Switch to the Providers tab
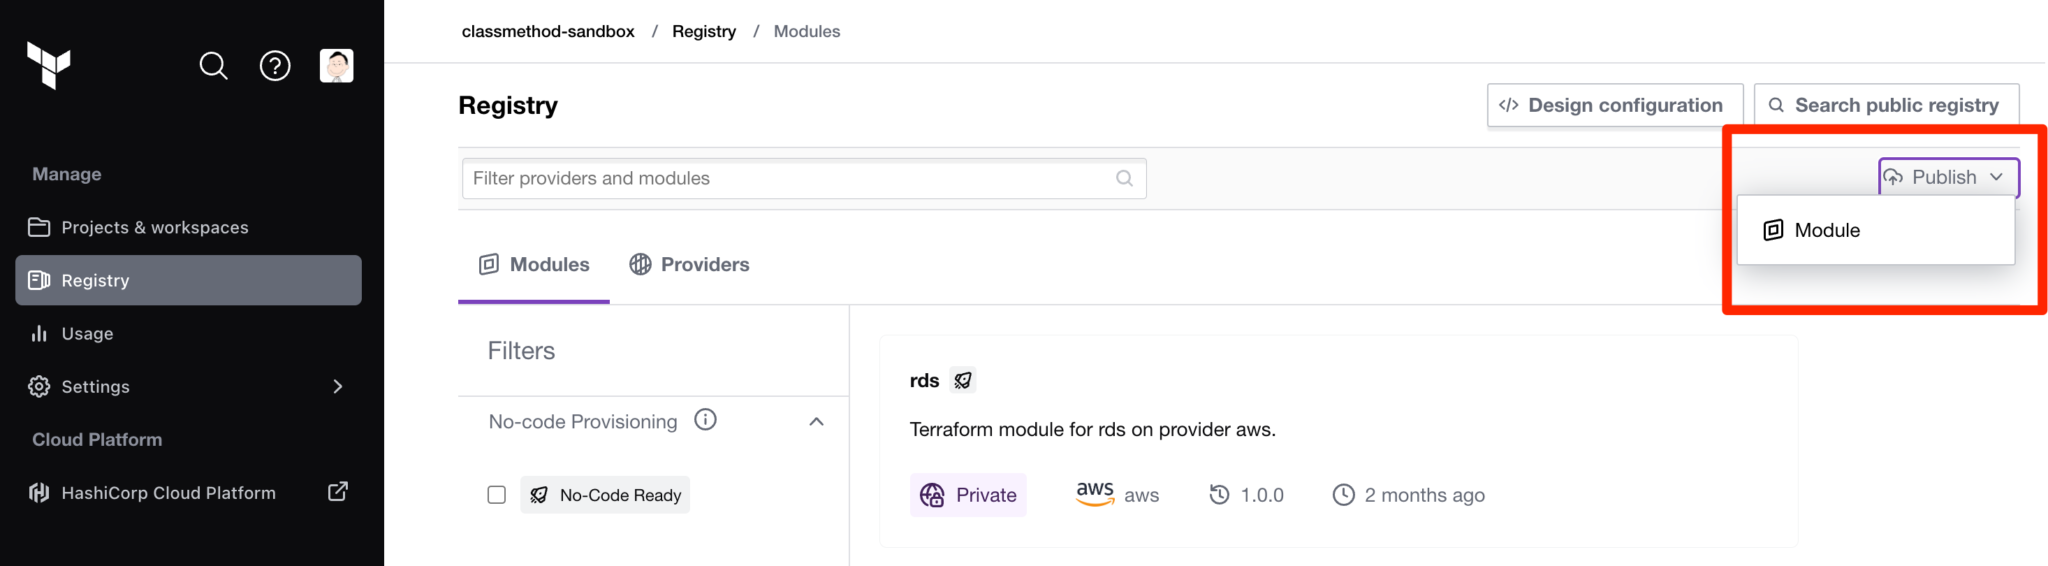2048x566 pixels. 690,264
